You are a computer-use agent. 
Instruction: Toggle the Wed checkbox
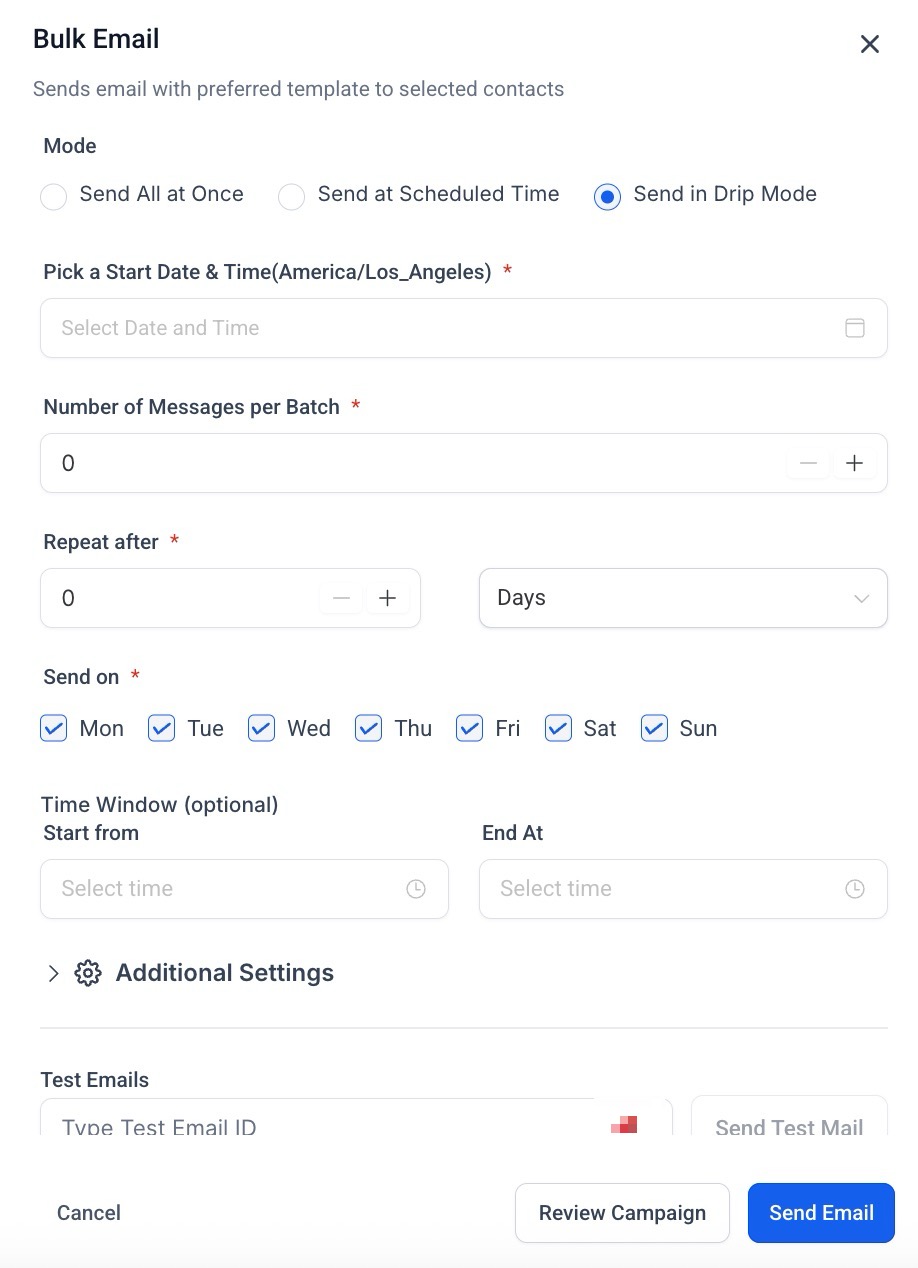[x=261, y=728]
